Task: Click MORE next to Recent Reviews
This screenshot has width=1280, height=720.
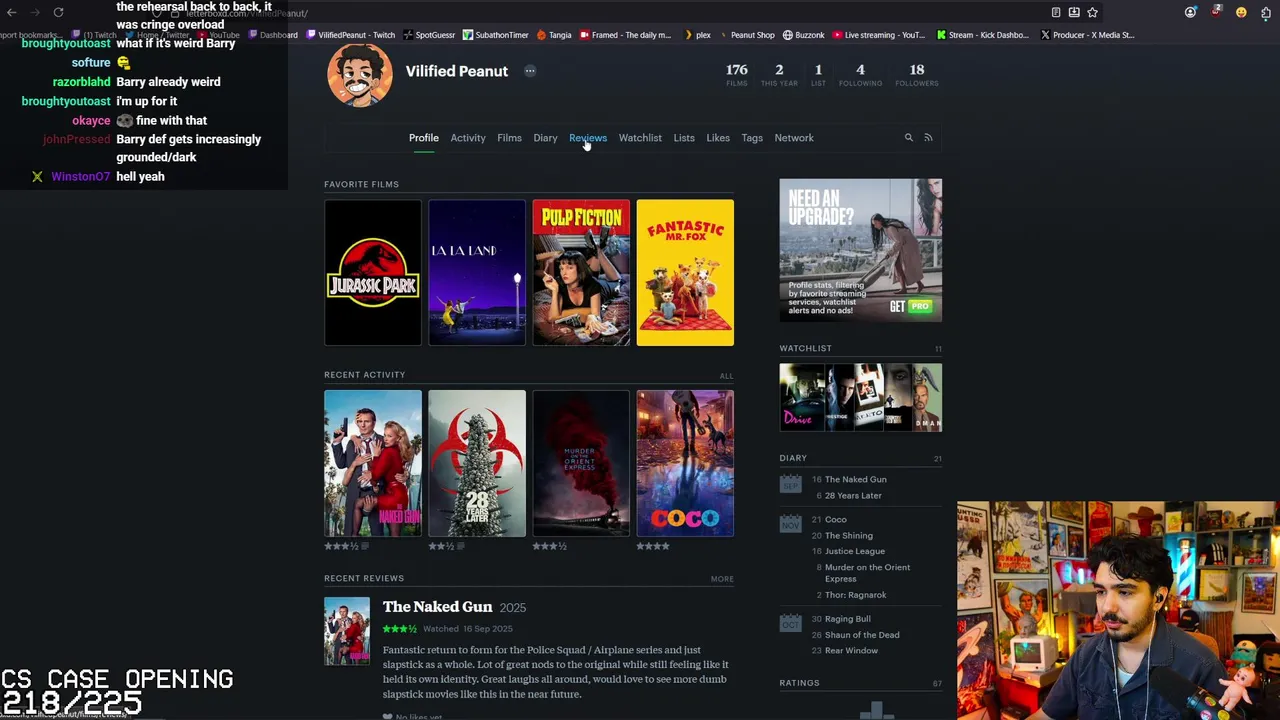Action: 722,579
